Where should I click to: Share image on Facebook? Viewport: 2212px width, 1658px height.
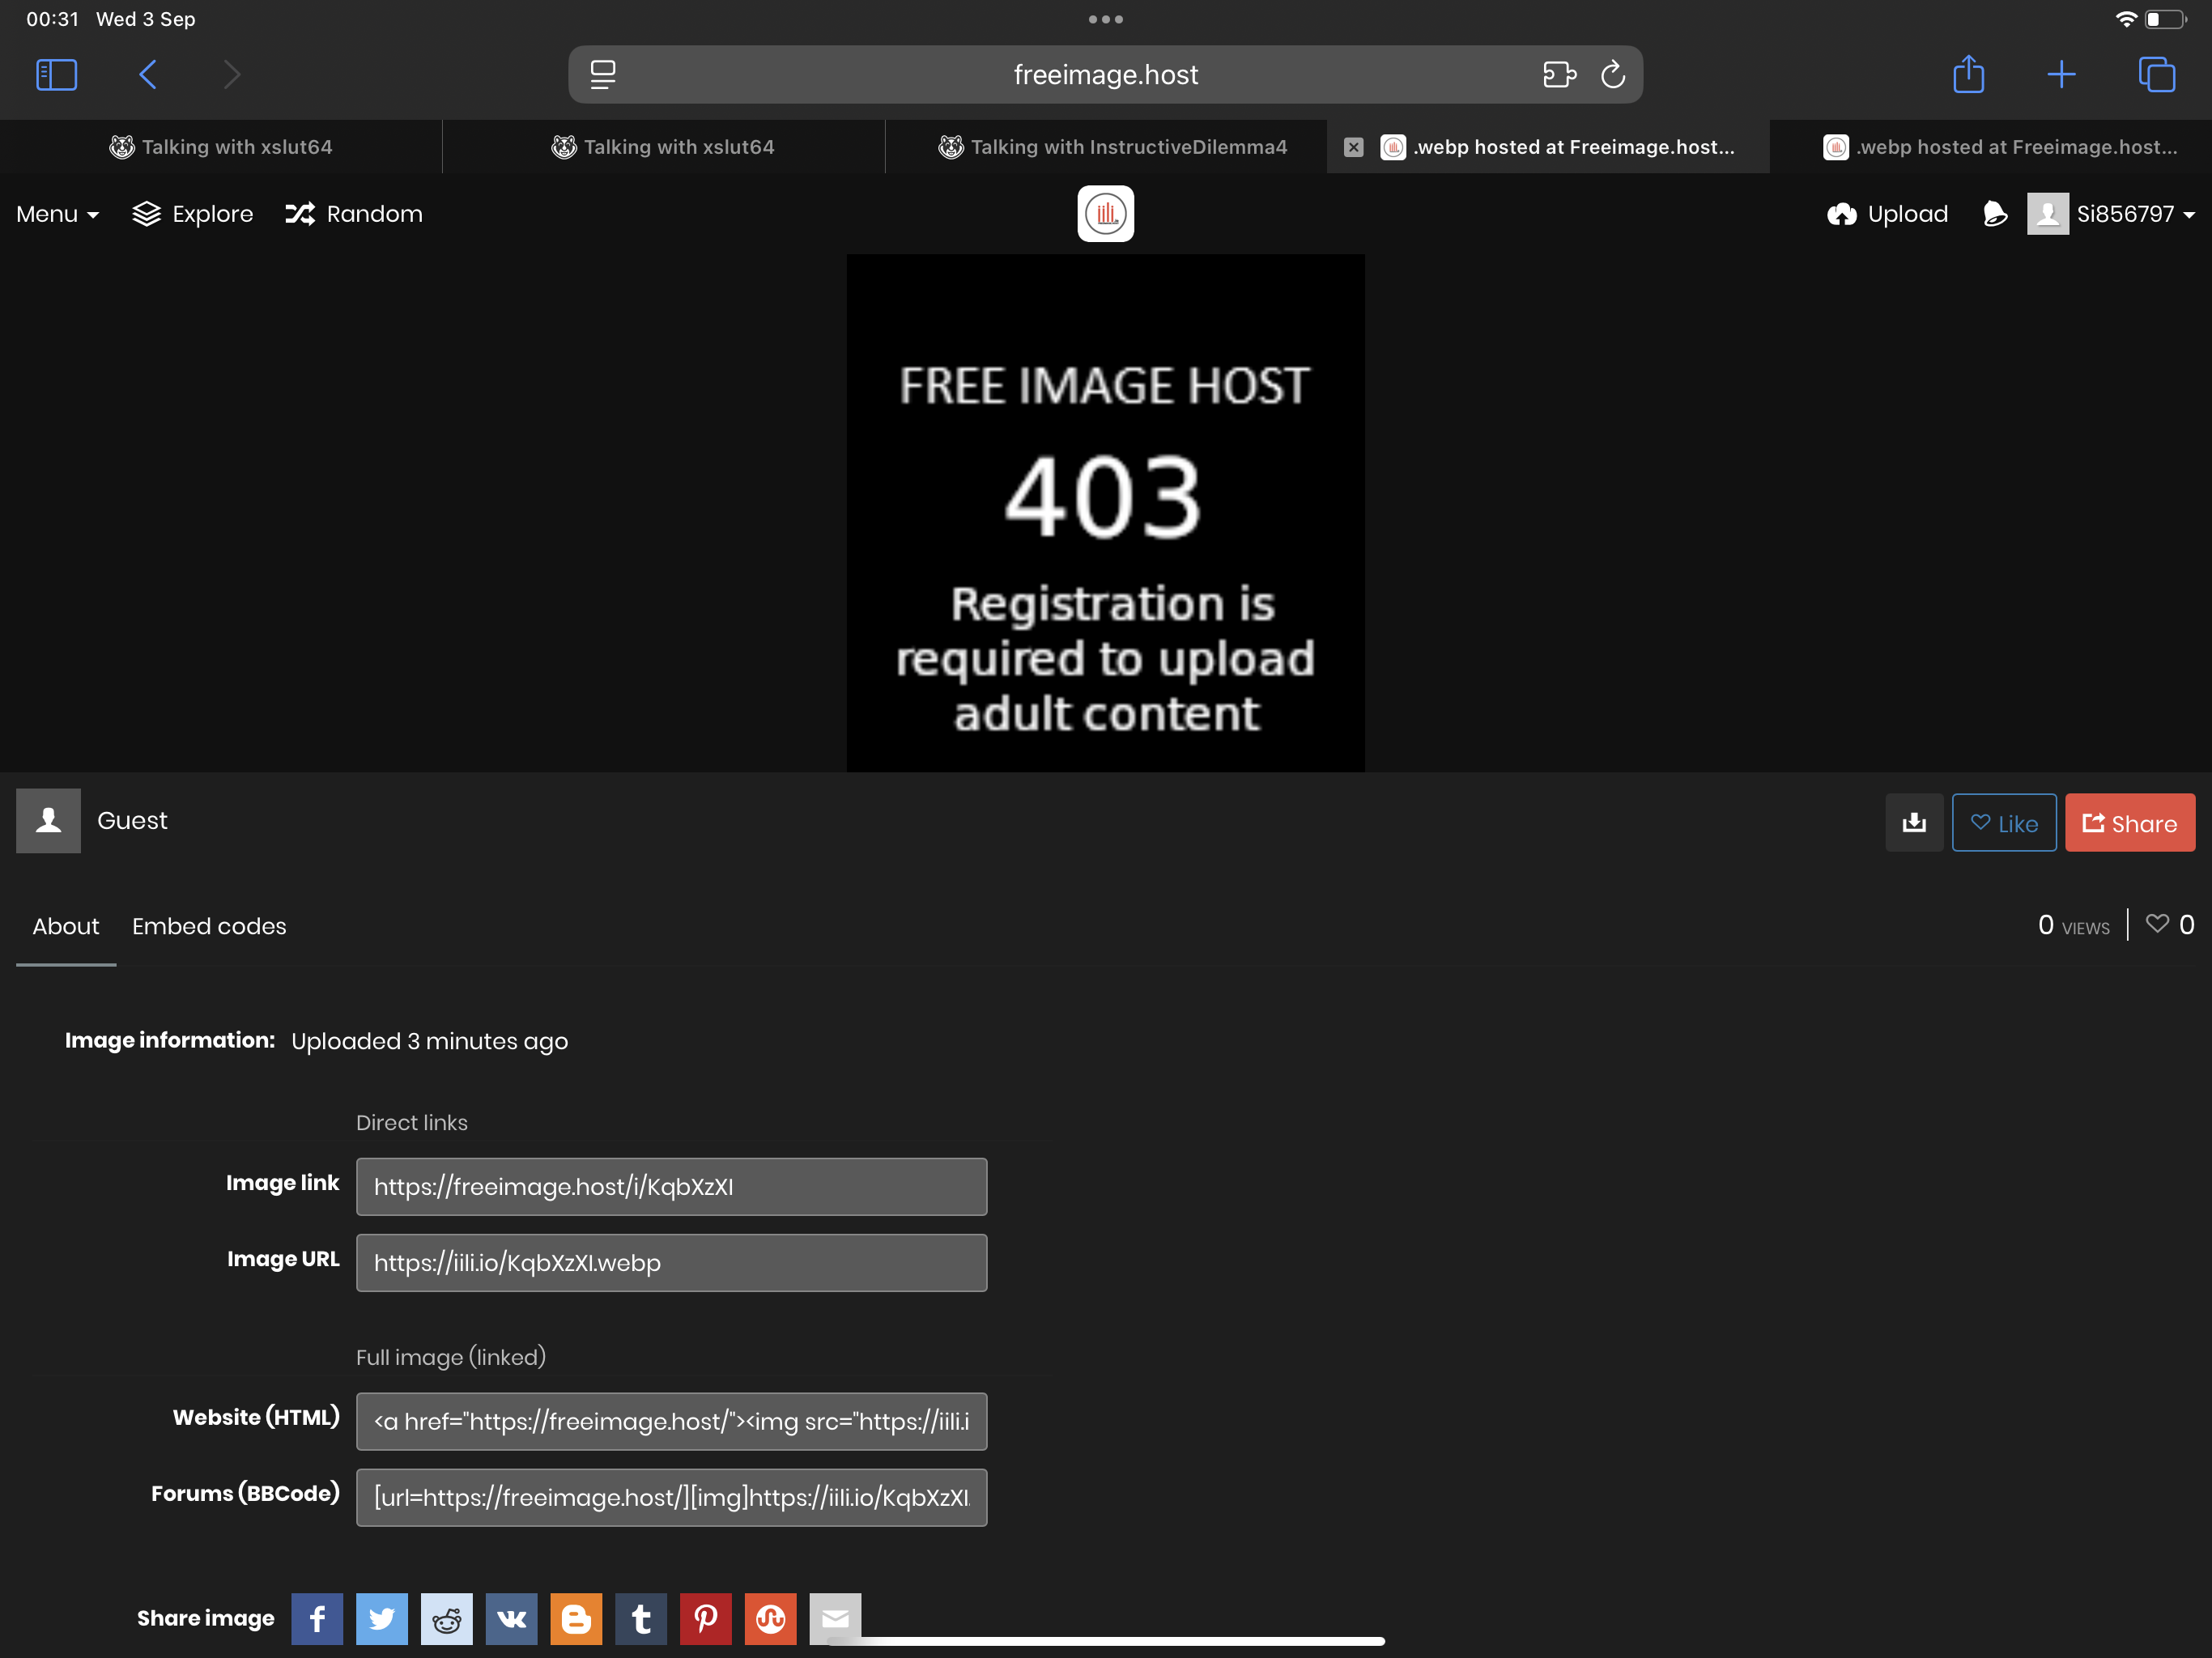coord(317,1619)
